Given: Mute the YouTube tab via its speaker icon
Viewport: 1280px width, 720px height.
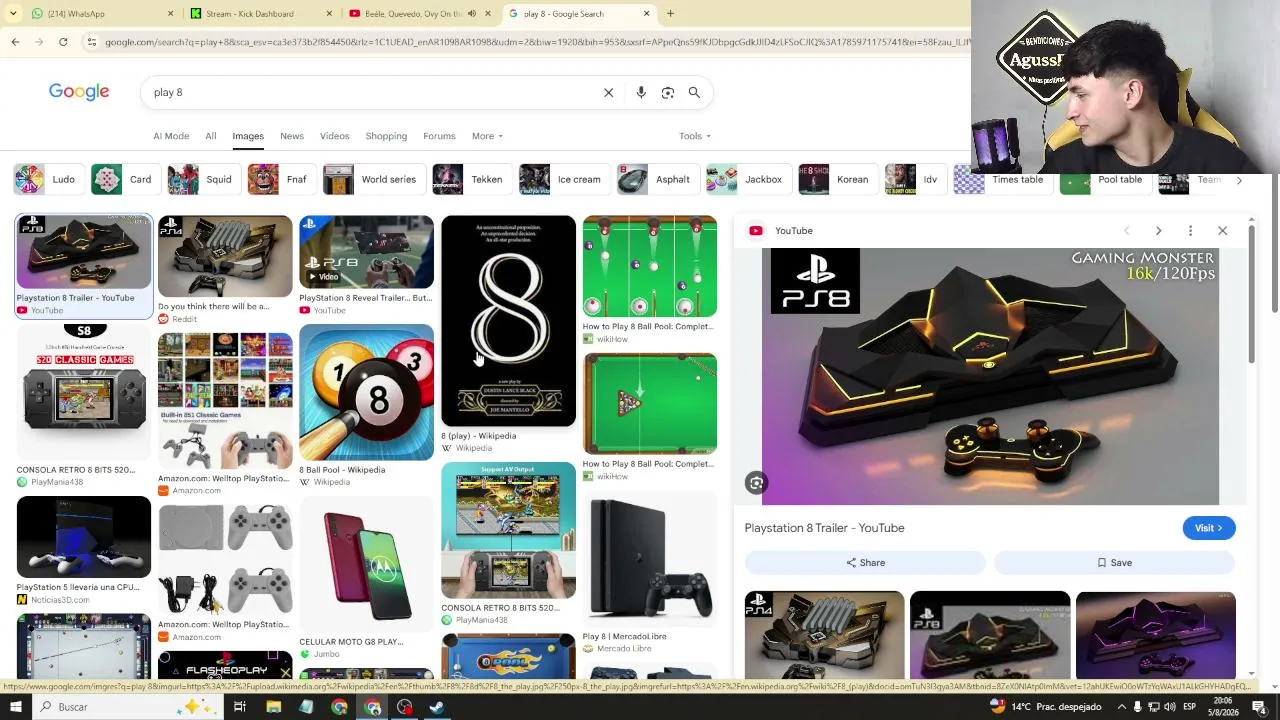Looking at the screenshot, I should pos(472,14).
